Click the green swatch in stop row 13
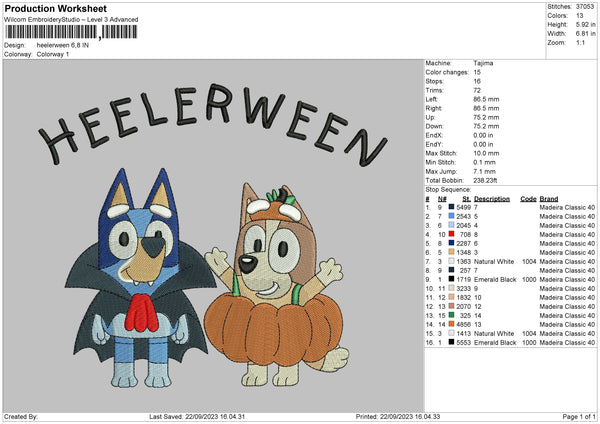 (452, 315)
